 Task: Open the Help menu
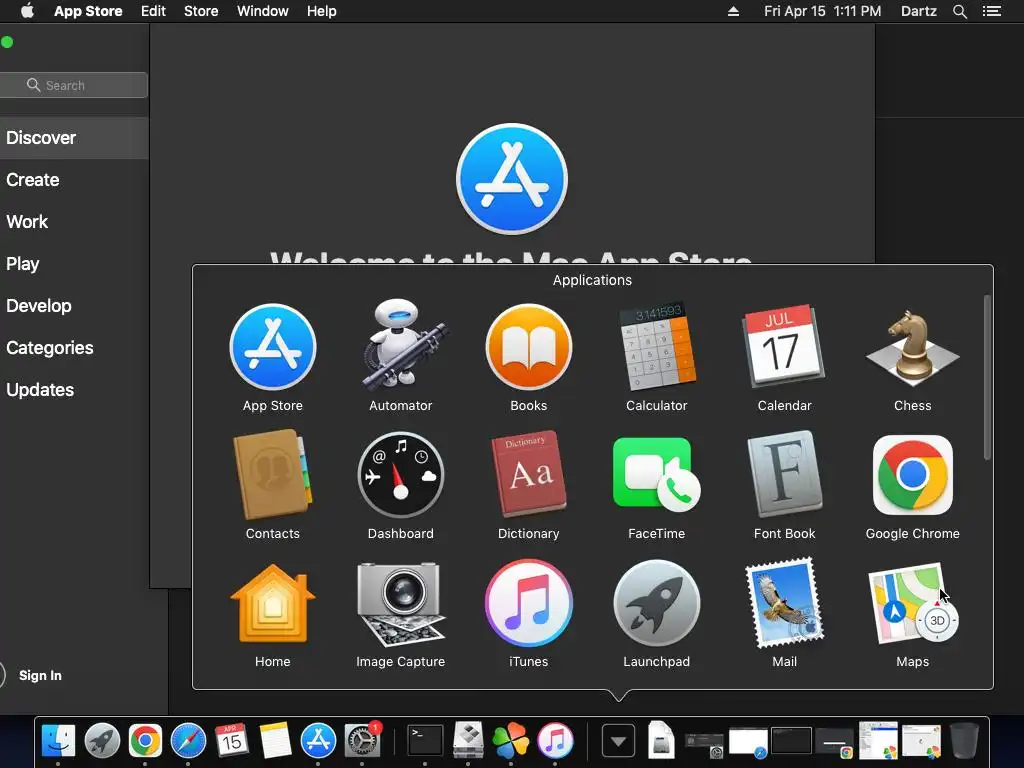[x=322, y=11]
